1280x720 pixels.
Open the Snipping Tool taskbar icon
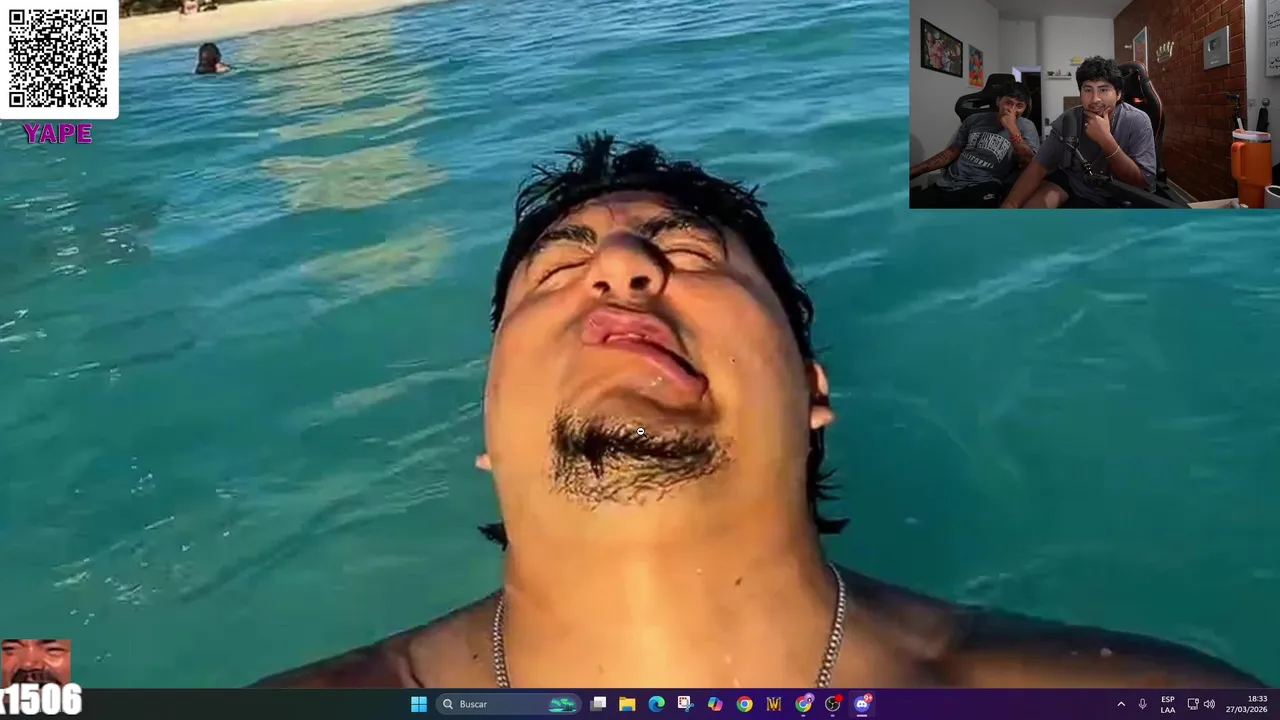[685, 704]
